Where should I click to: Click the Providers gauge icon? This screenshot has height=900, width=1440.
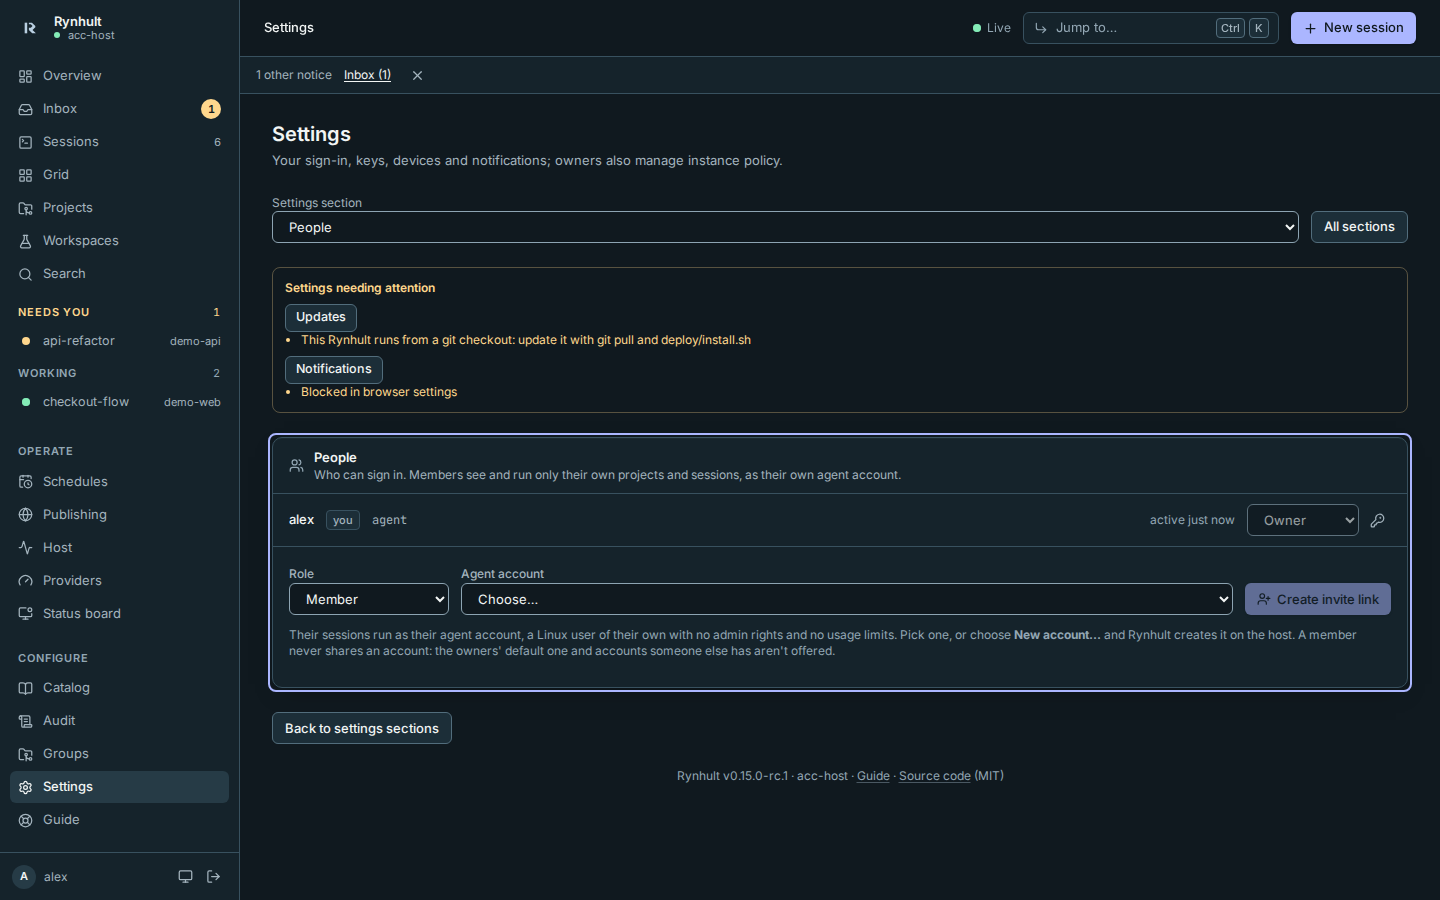click(26, 581)
